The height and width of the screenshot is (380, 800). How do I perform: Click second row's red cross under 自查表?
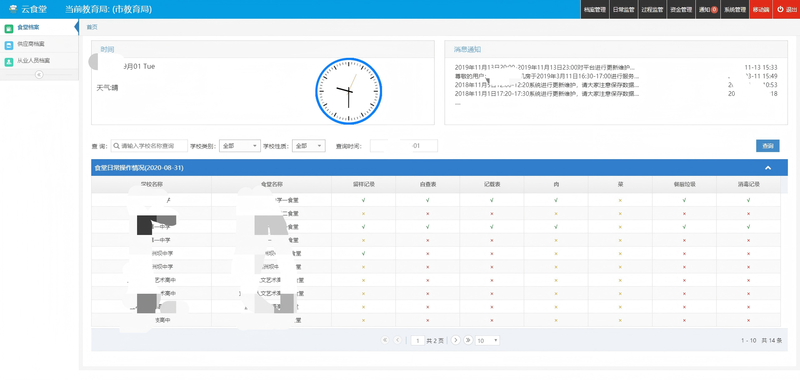(428, 213)
